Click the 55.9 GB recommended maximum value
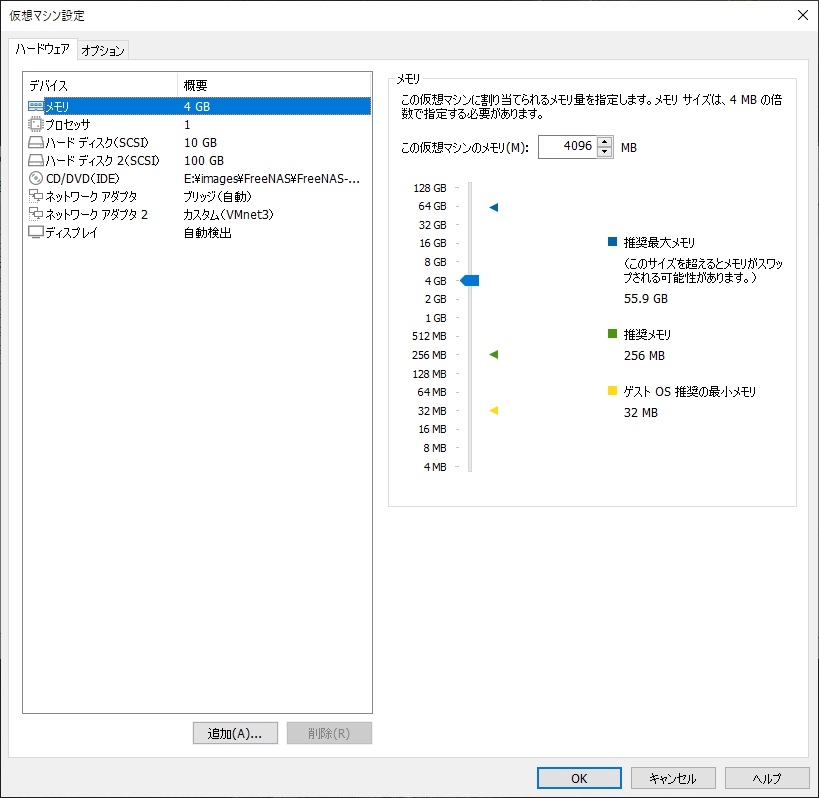819x798 pixels. (646, 299)
